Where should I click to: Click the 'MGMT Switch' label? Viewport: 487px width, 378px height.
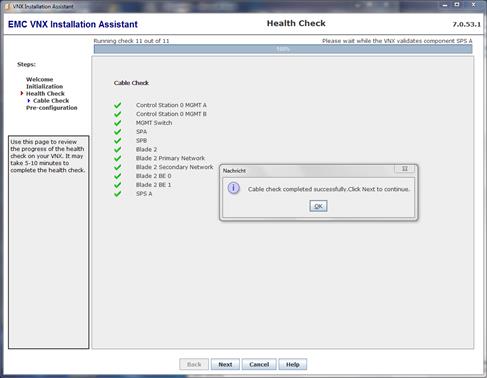(154, 123)
